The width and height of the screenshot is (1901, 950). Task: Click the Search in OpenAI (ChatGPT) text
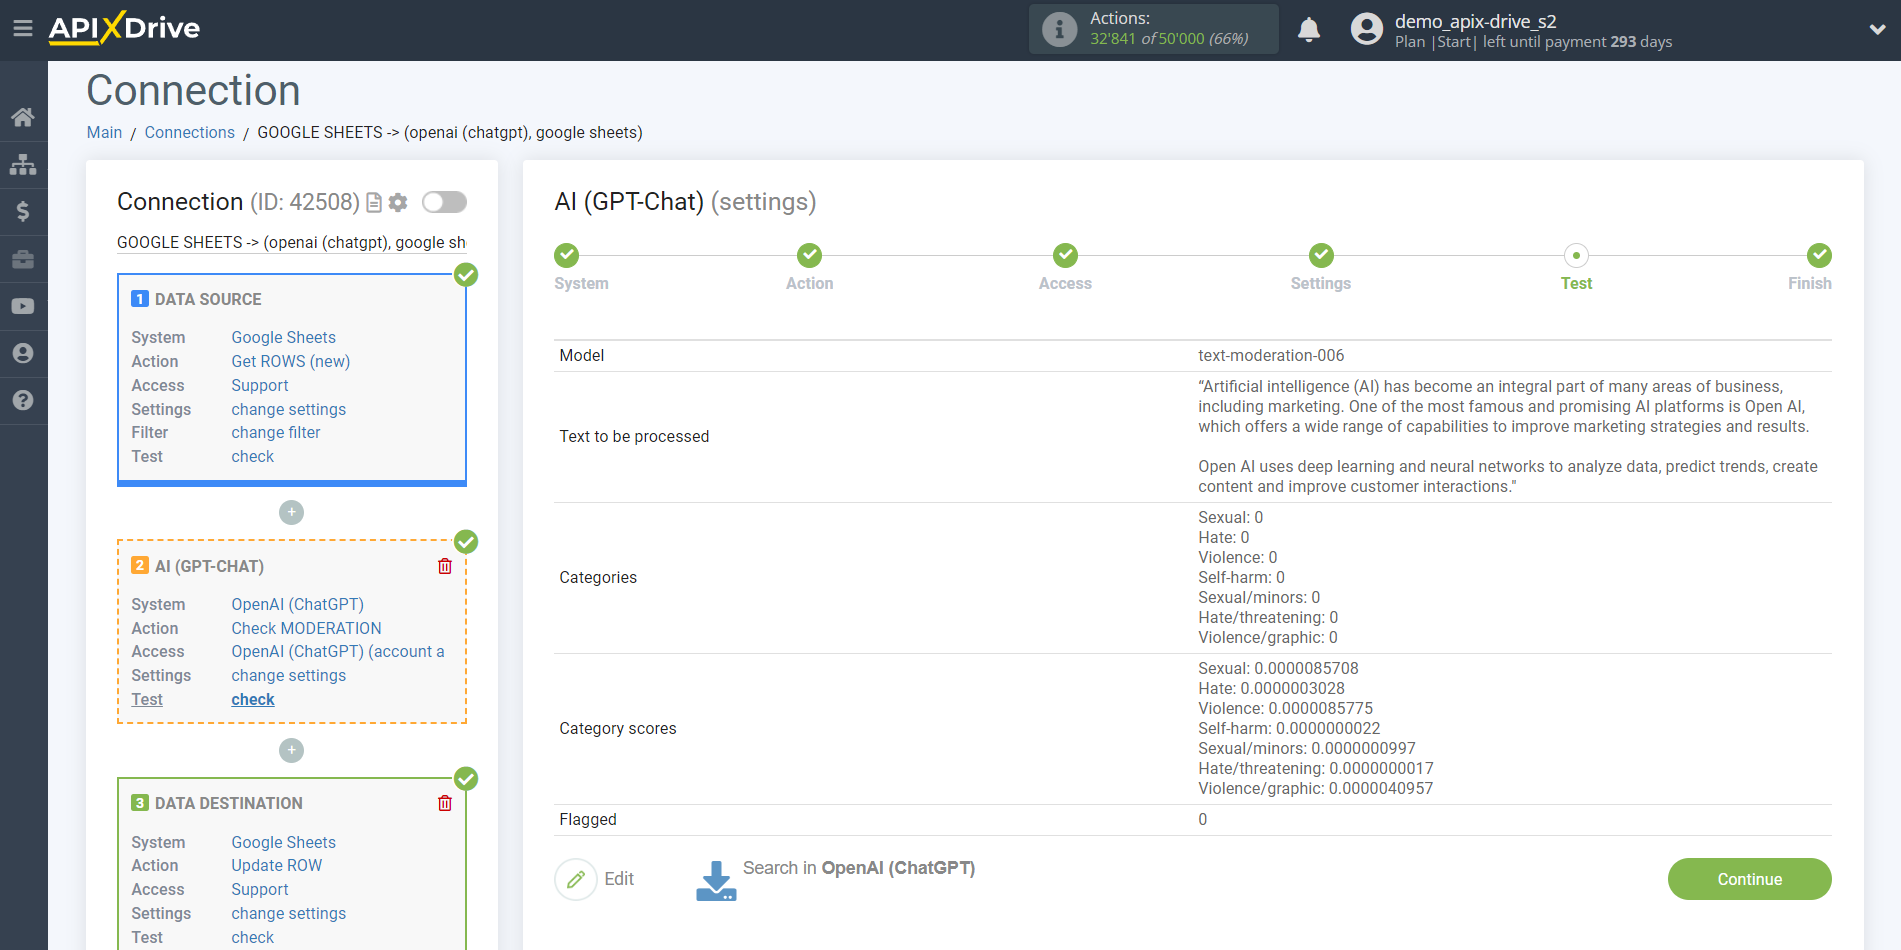pos(858,868)
